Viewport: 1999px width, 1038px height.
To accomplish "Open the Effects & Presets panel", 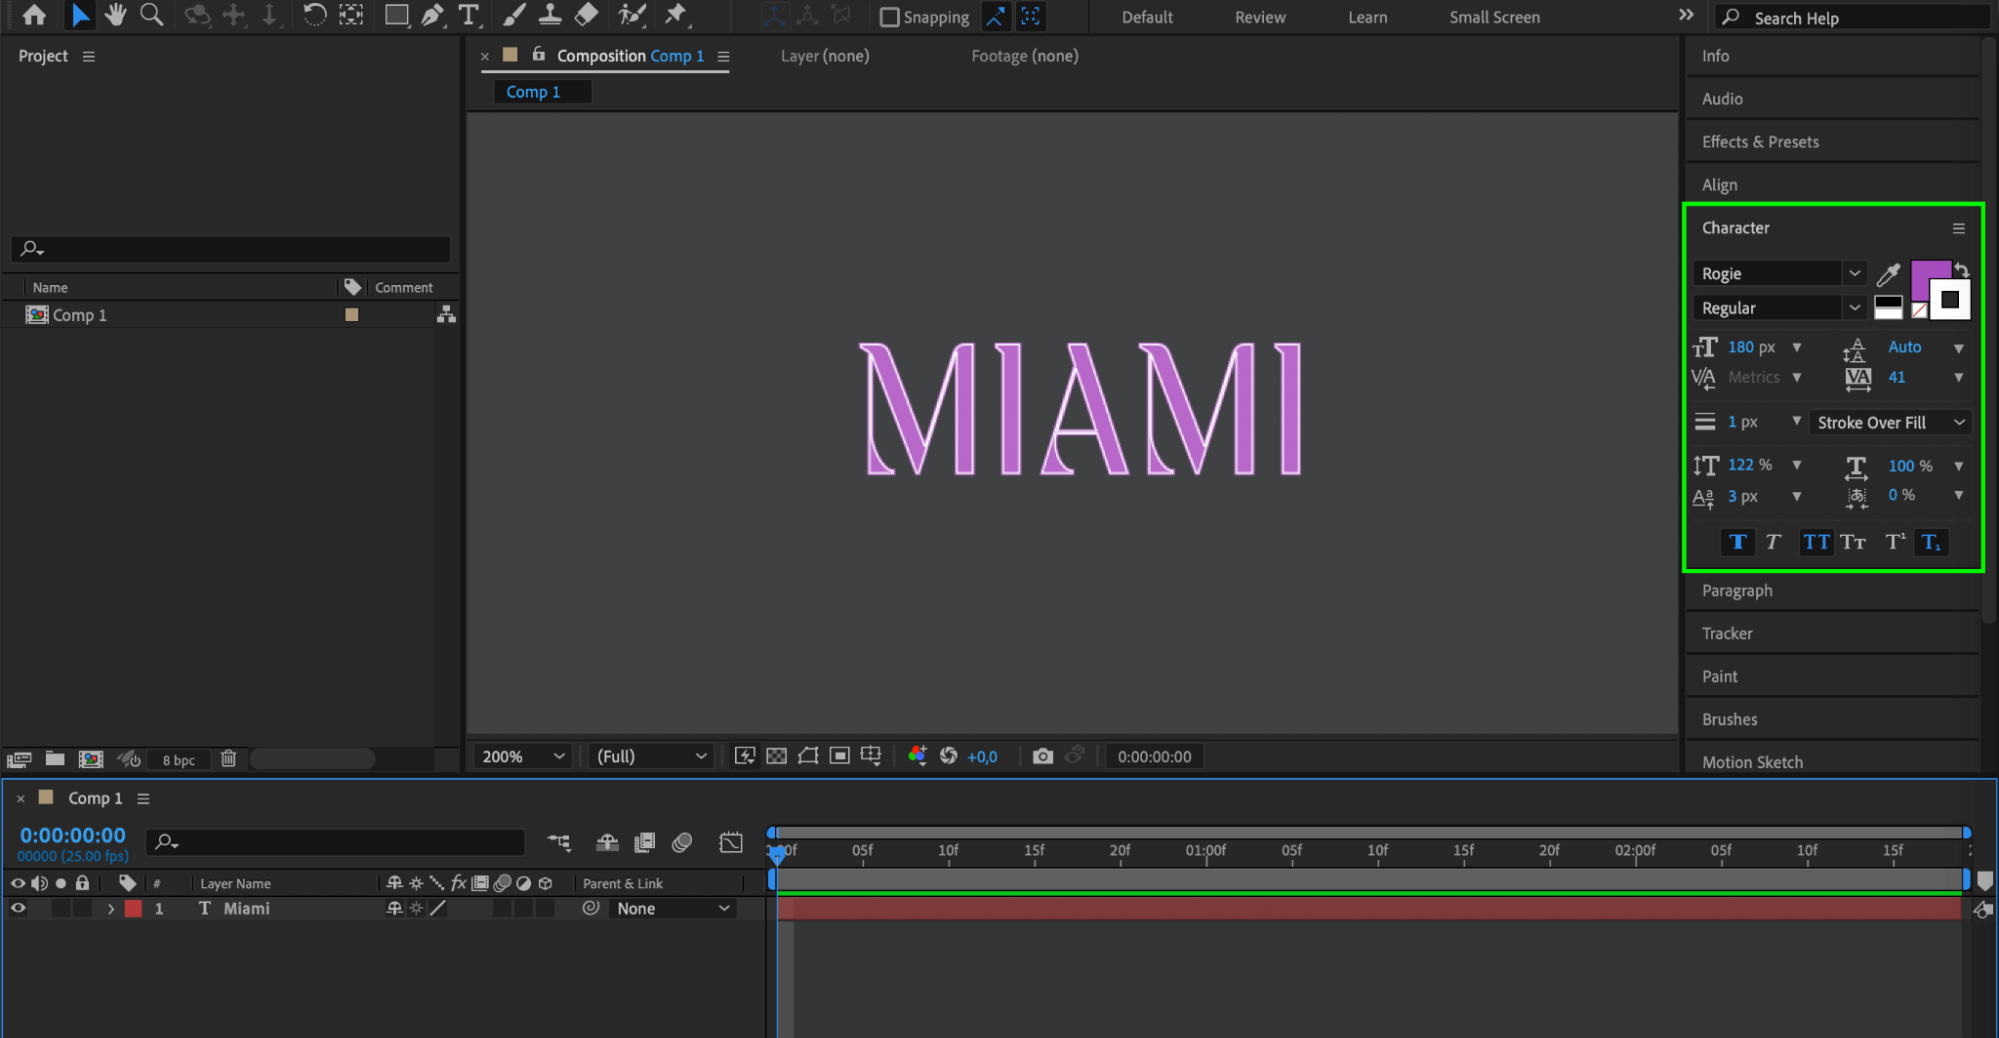I will [1760, 142].
